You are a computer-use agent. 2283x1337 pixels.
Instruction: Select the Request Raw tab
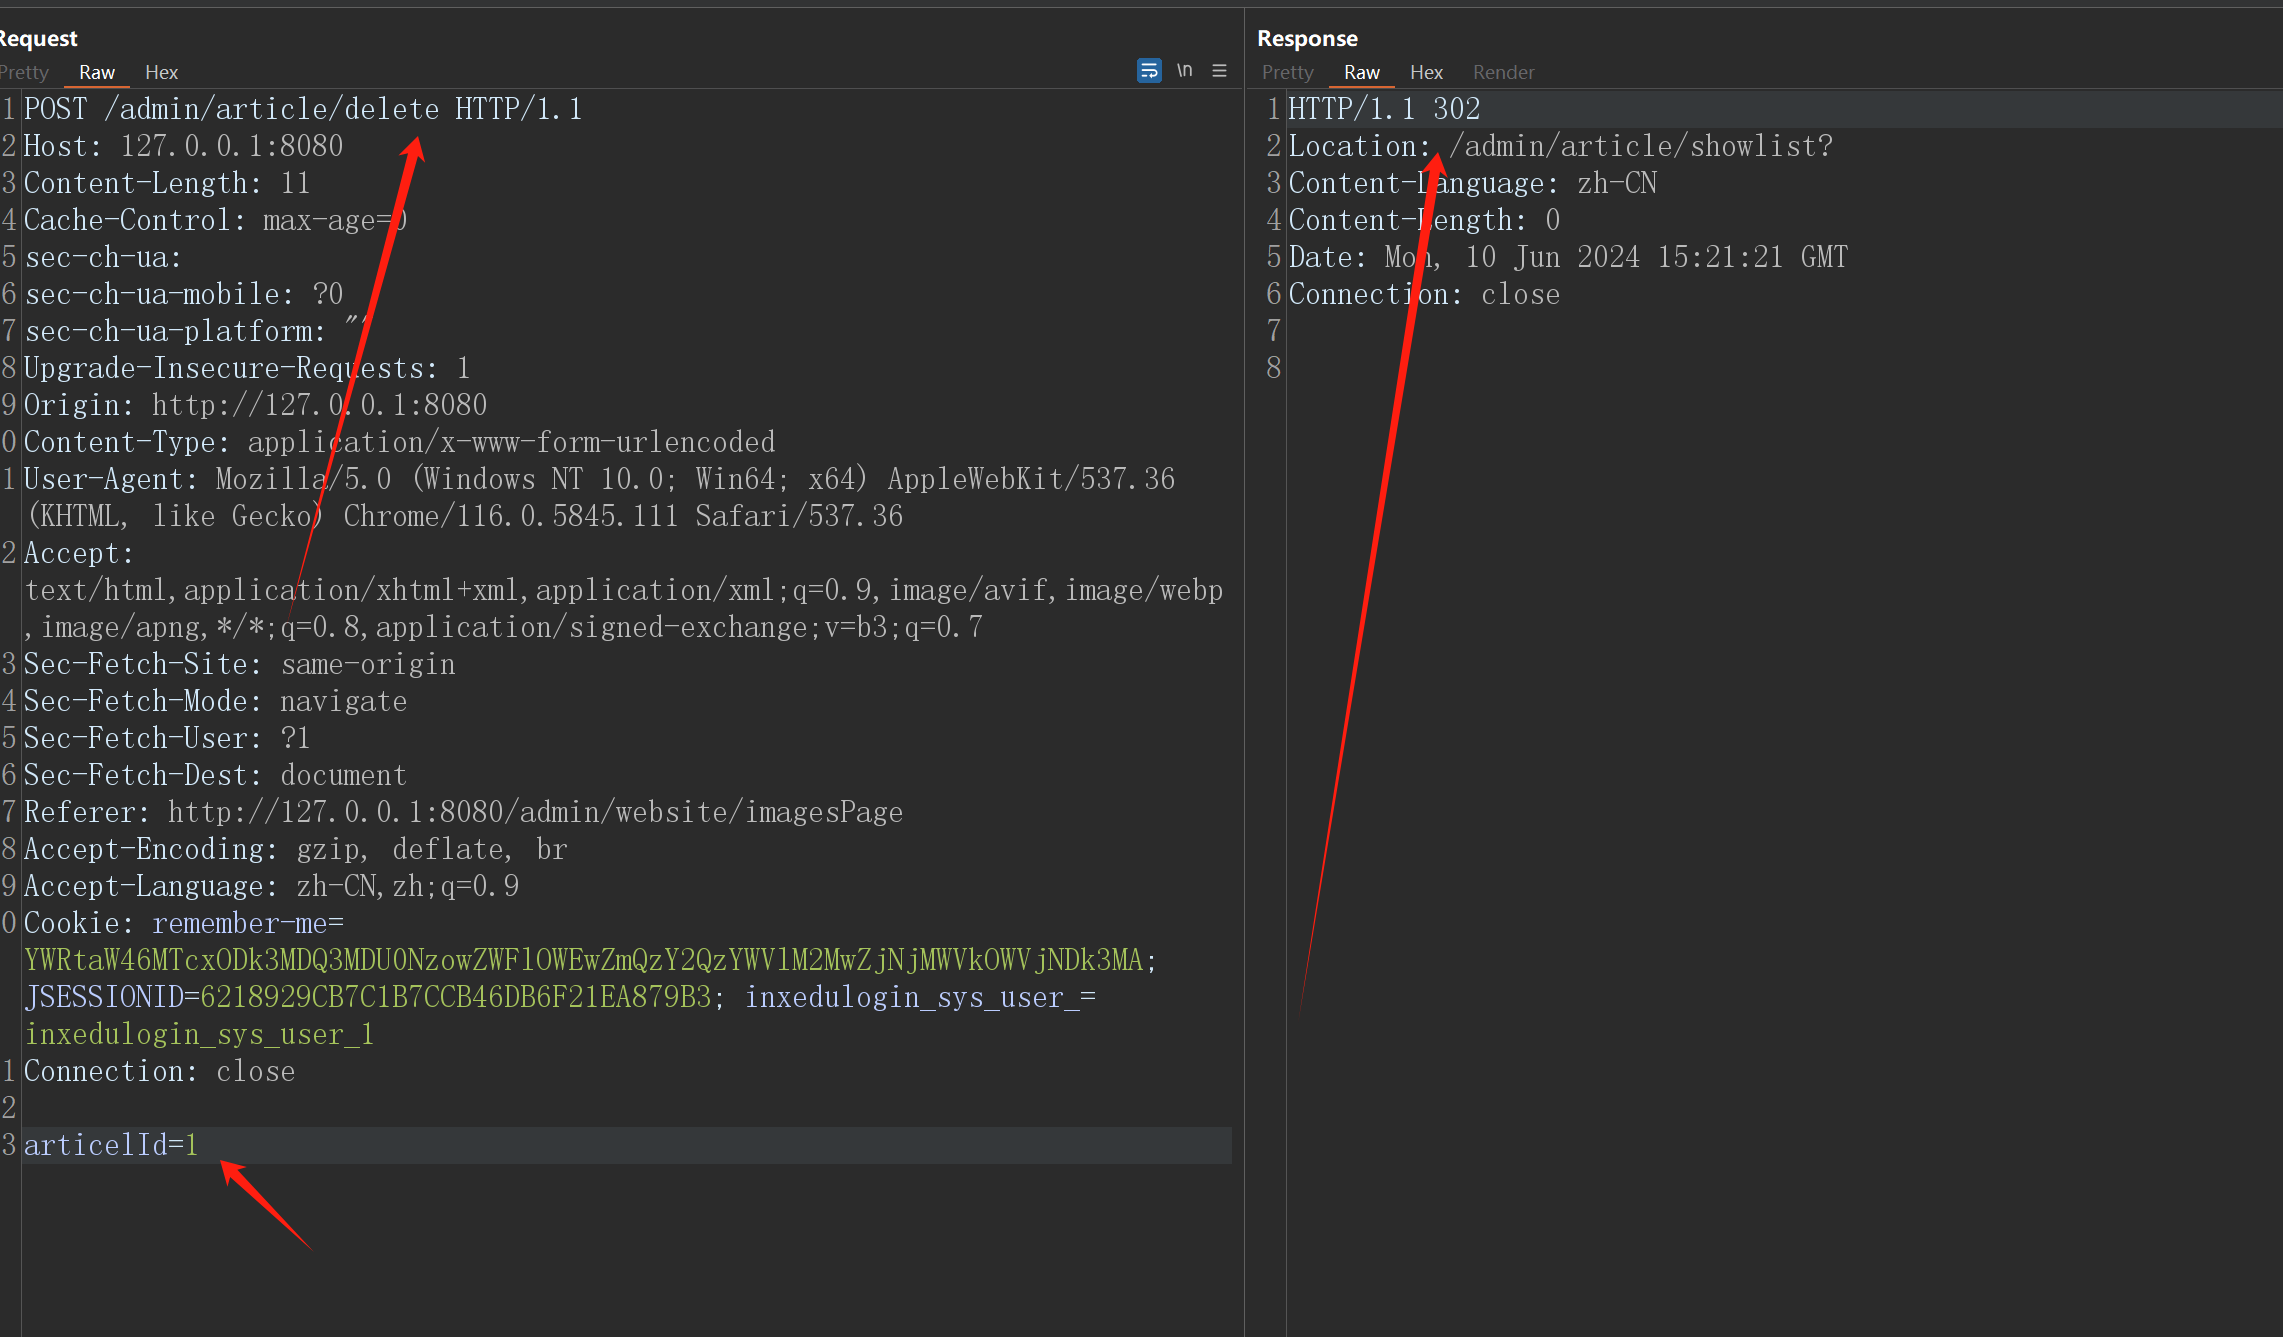[97, 72]
